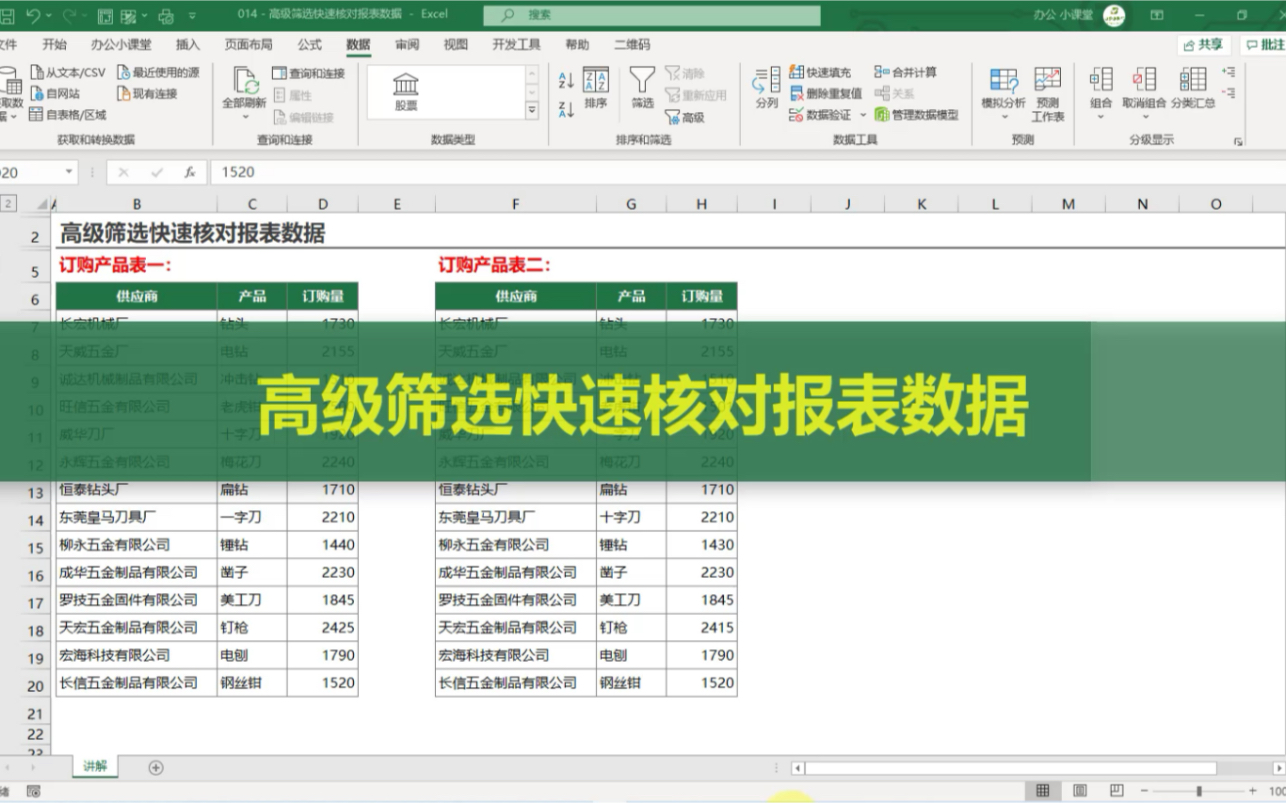Screen dimensions: 1286x803
Task: Click the 批注 comments button
Action: 1264,45
